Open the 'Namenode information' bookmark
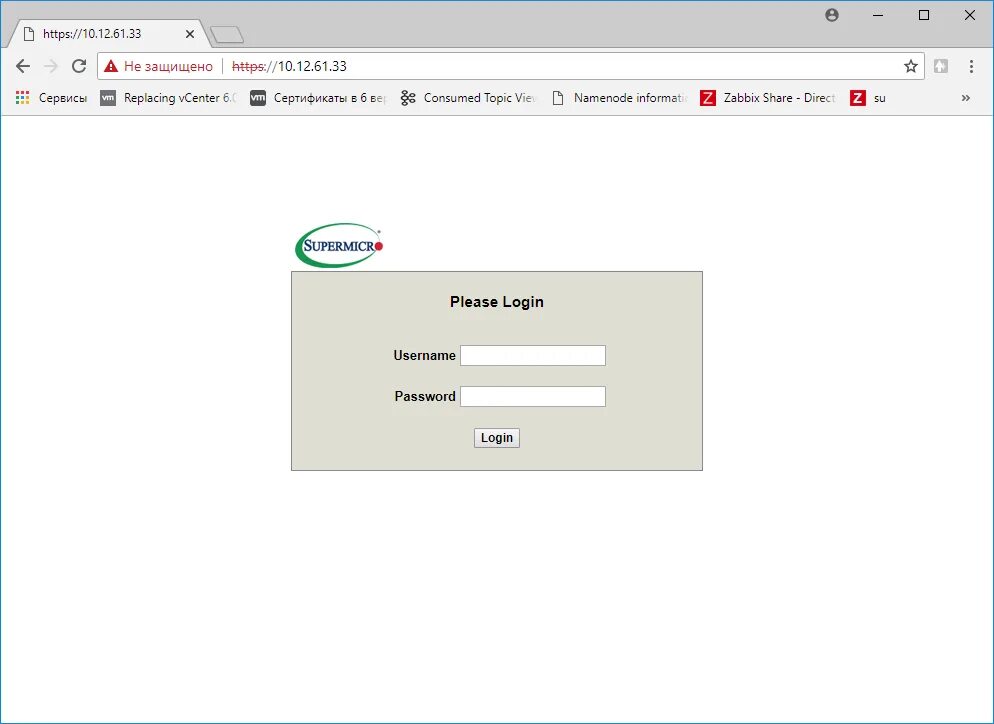994x724 pixels. [x=619, y=98]
